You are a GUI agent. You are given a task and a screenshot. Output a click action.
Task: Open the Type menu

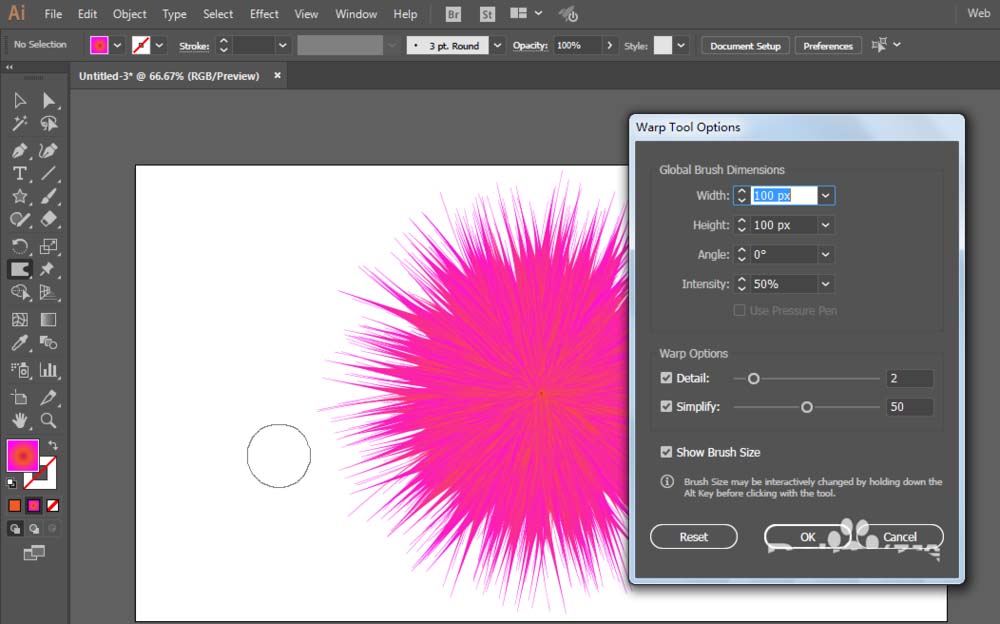[174, 14]
